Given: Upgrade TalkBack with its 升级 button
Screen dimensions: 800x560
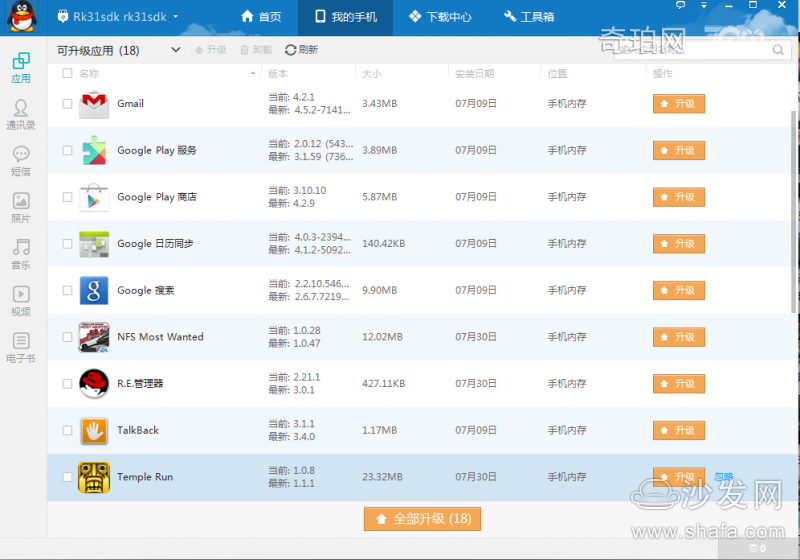Looking at the screenshot, I should tap(679, 430).
